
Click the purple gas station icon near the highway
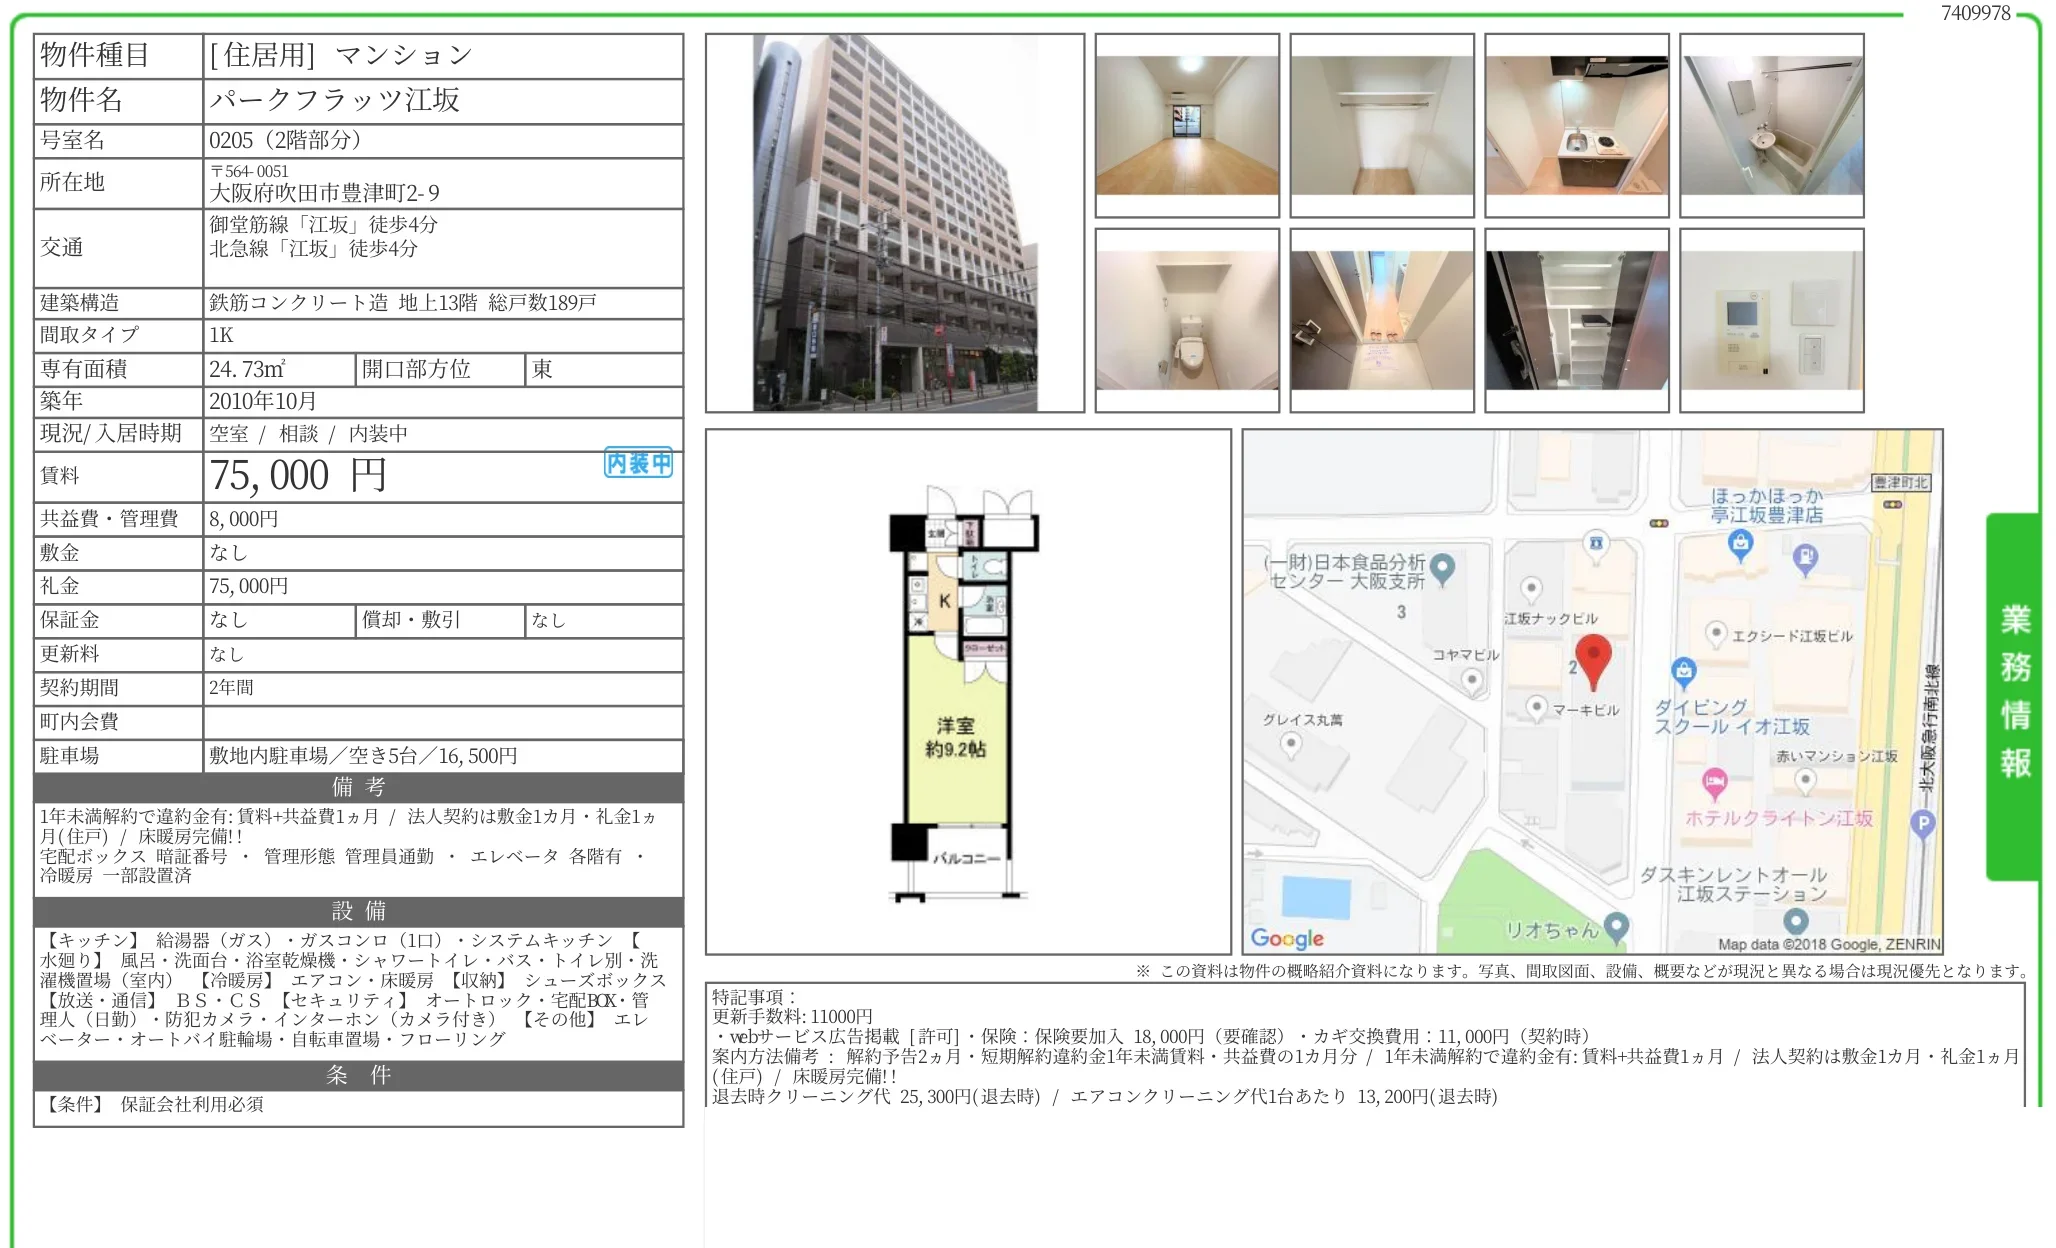coord(1805,556)
